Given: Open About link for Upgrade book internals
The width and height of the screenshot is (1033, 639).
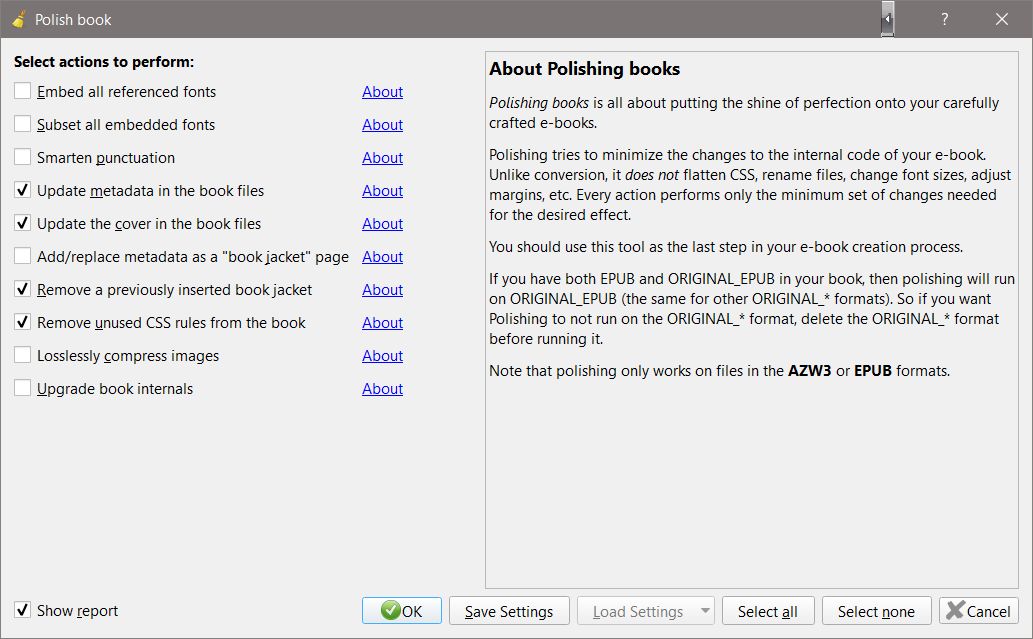Looking at the screenshot, I should pos(382,389).
